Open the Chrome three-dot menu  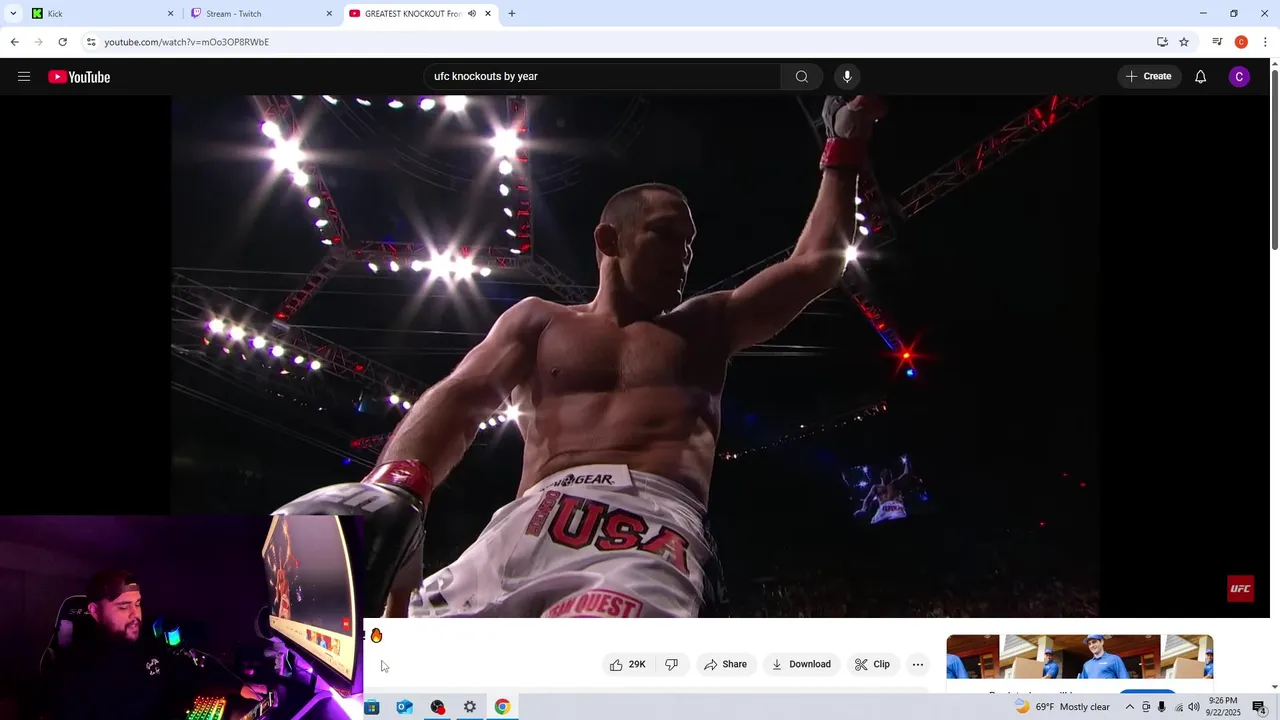point(1265,42)
